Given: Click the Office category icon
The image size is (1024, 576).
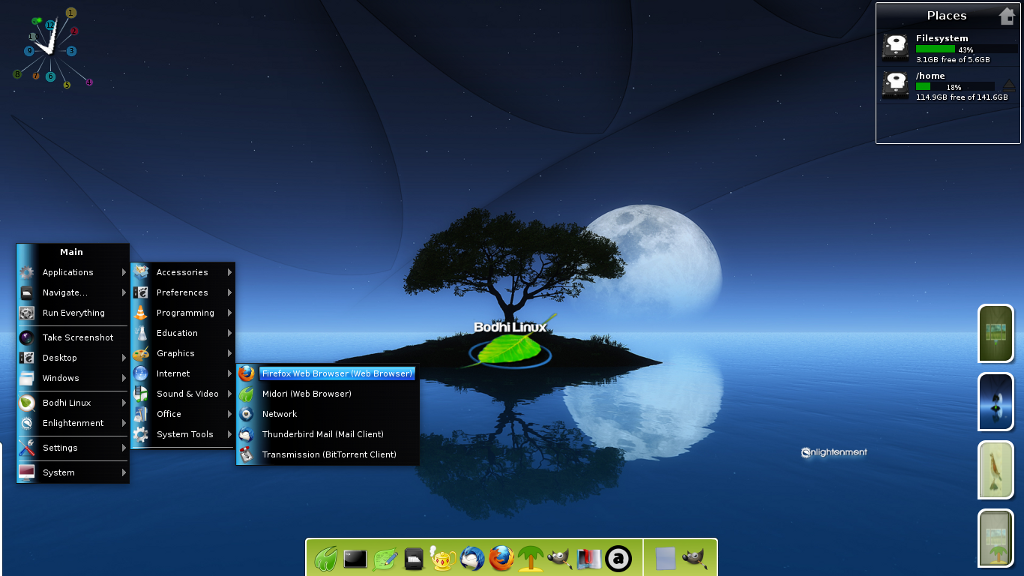Looking at the screenshot, I should point(141,414).
